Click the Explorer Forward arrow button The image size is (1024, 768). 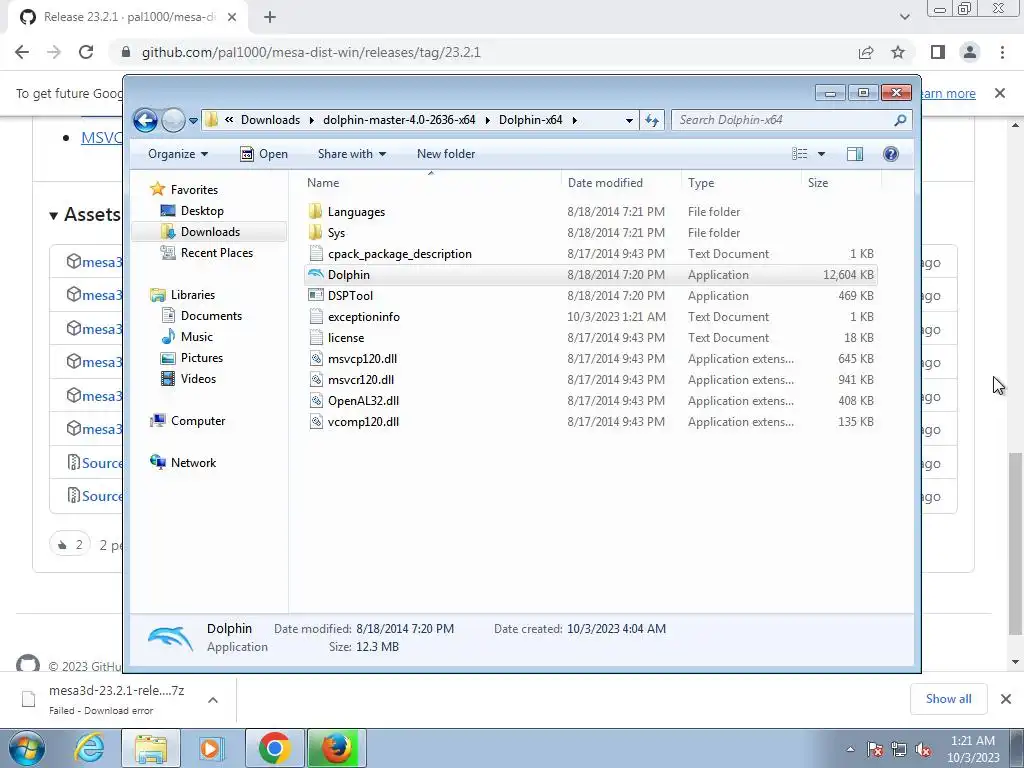pos(173,120)
